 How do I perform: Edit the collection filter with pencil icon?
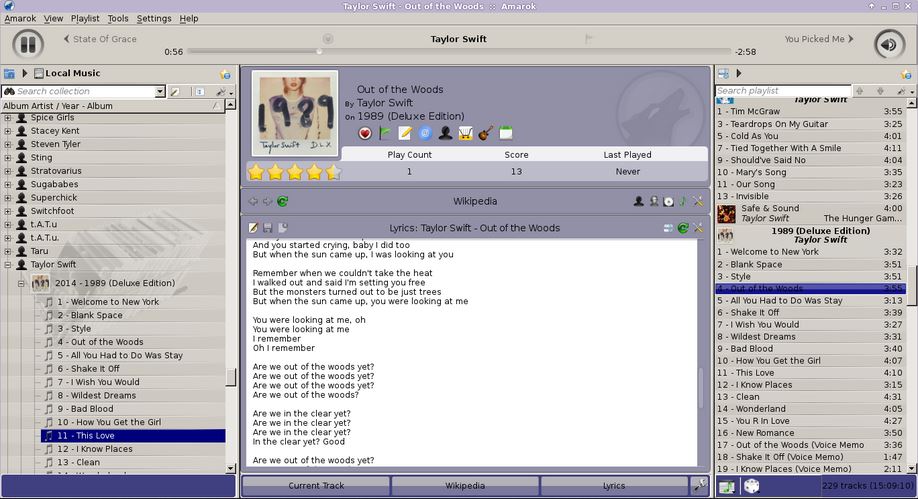(174, 91)
